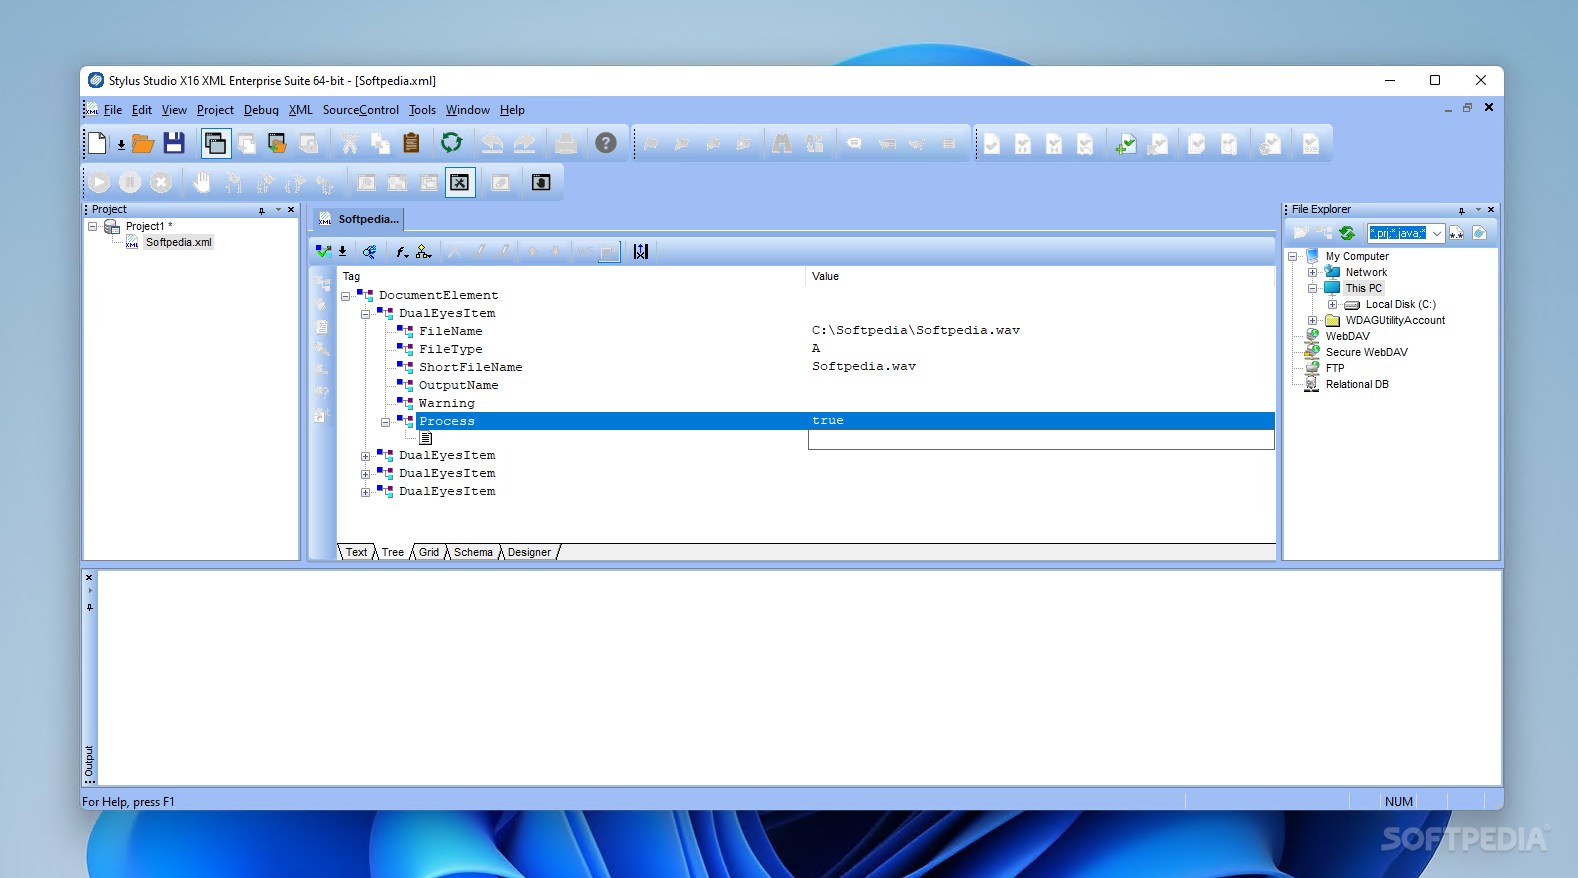The height and width of the screenshot is (878, 1578).
Task: Open the Project menu
Action: coord(215,110)
